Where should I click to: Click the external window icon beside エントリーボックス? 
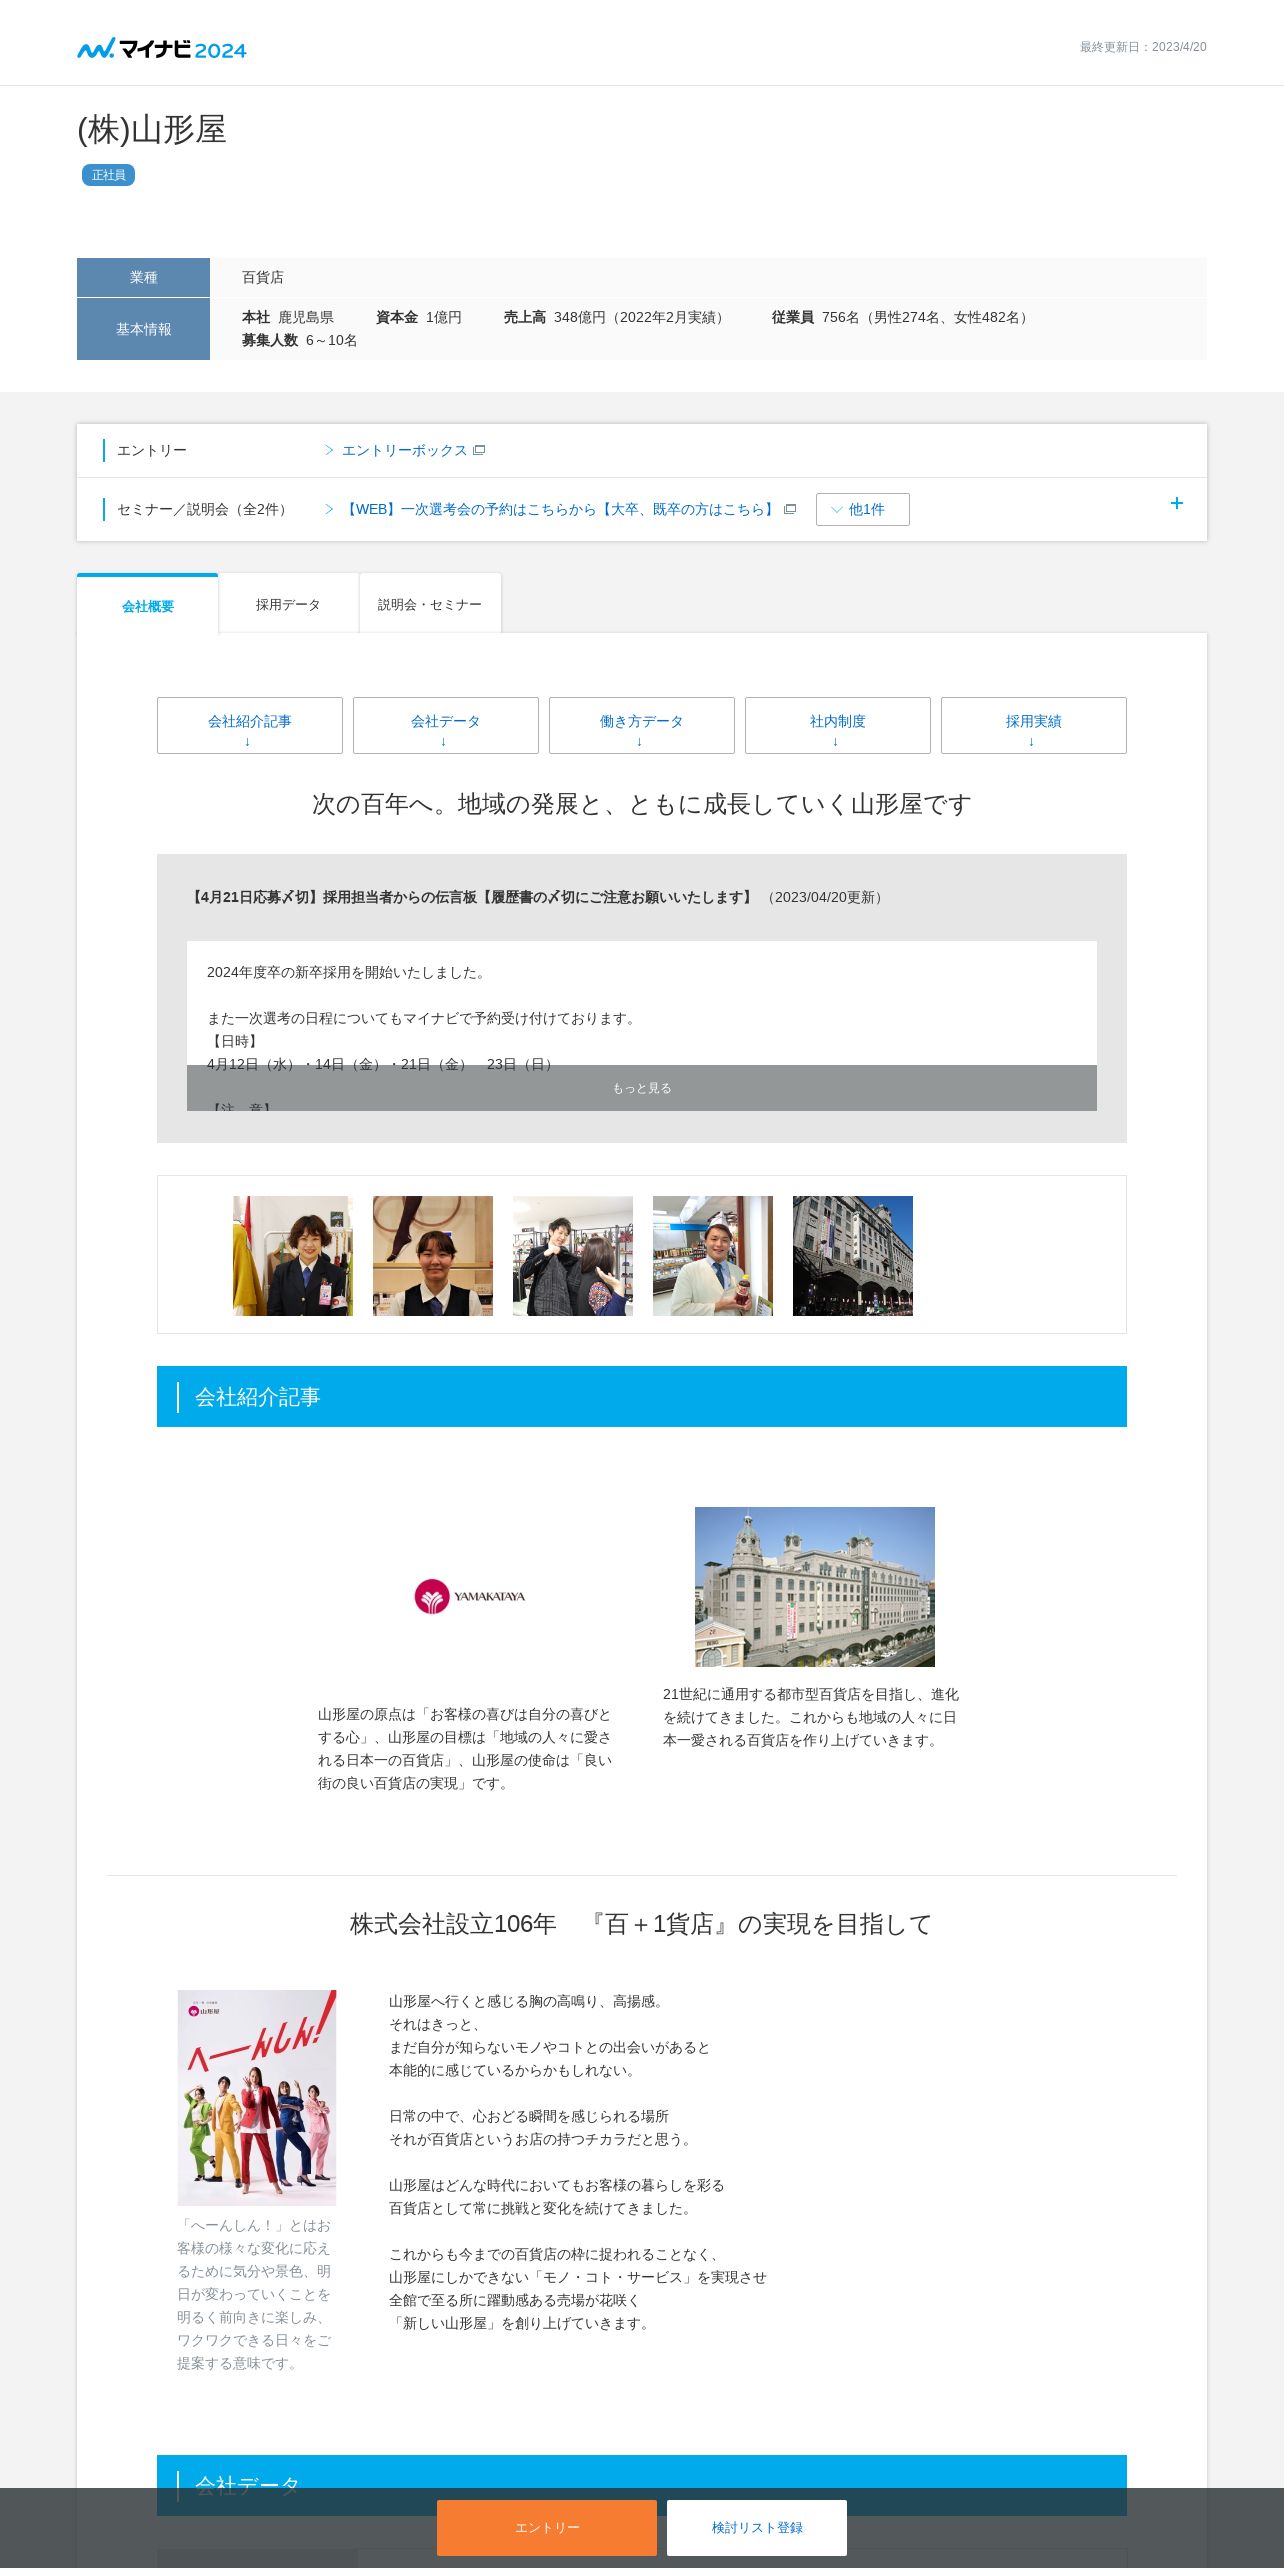[479, 451]
